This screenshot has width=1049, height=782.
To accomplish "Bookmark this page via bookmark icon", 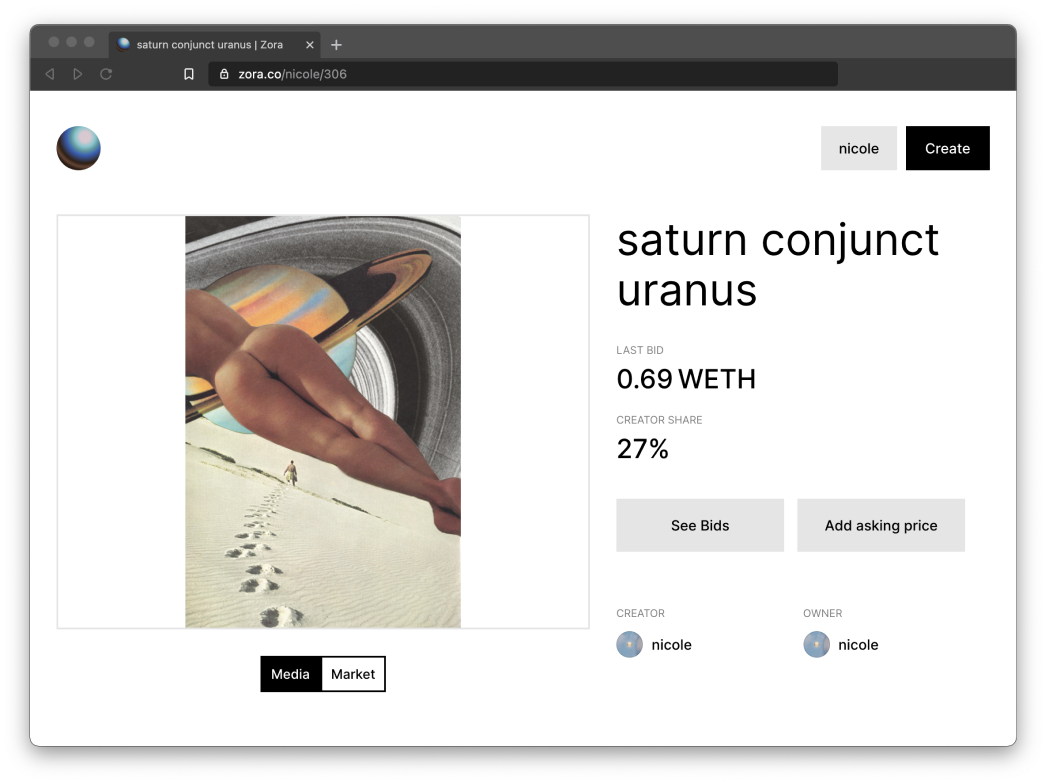I will pyautogui.click(x=189, y=74).
